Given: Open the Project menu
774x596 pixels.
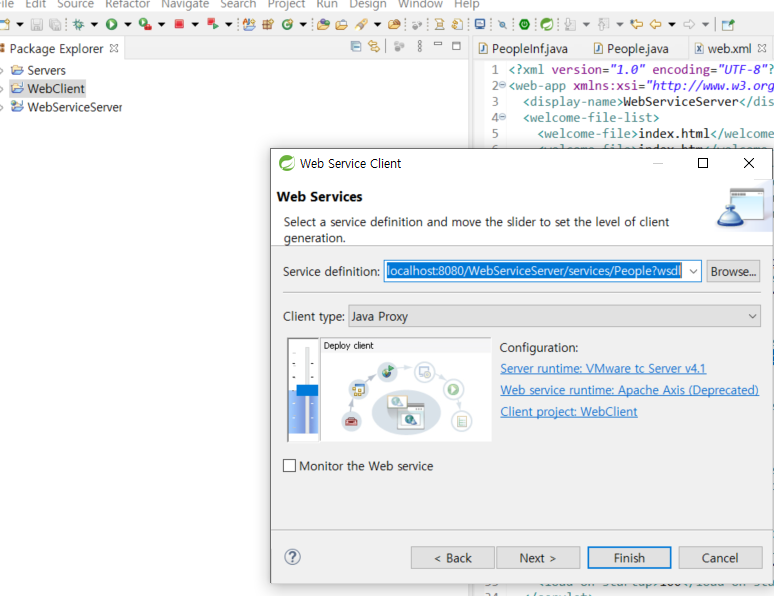Looking at the screenshot, I should [x=286, y=4].
